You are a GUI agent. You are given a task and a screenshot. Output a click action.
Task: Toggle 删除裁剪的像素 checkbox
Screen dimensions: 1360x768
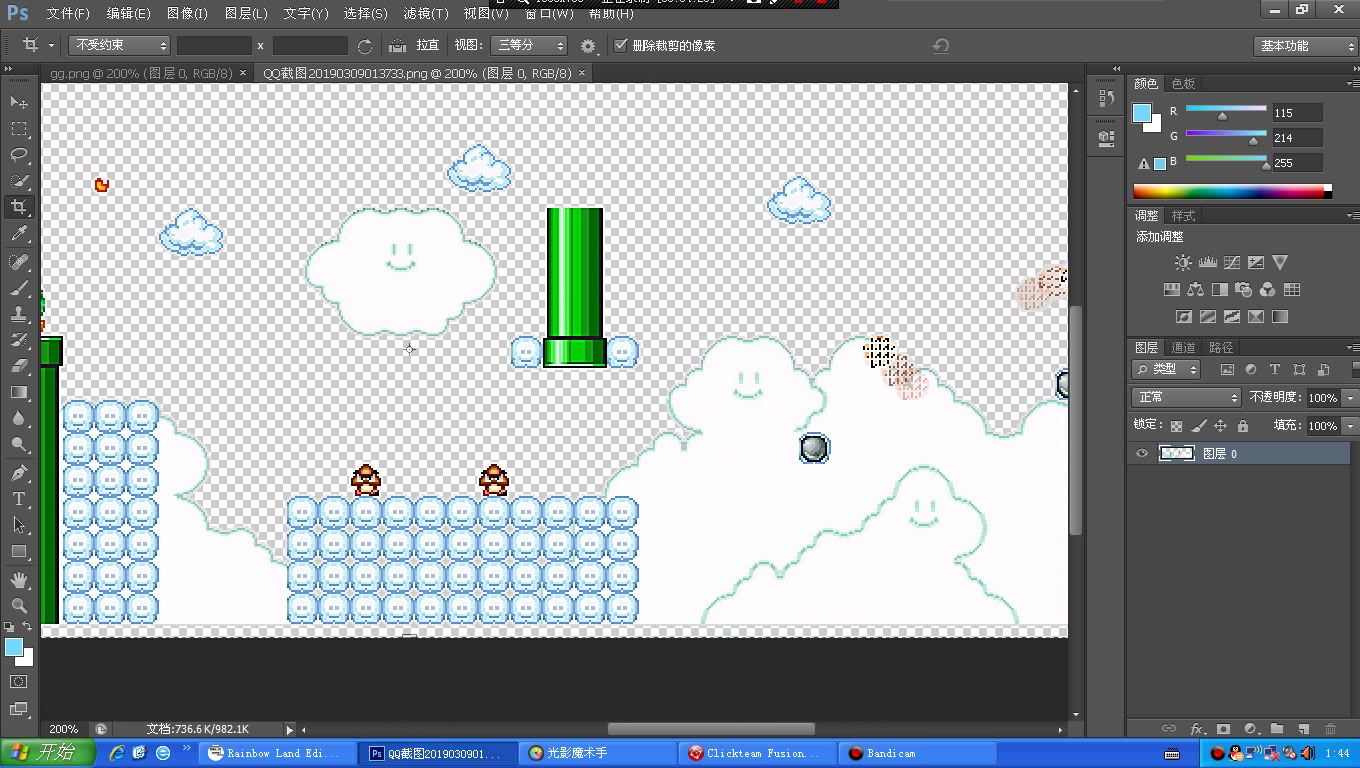pyautogui.click(x=621, y=46)
